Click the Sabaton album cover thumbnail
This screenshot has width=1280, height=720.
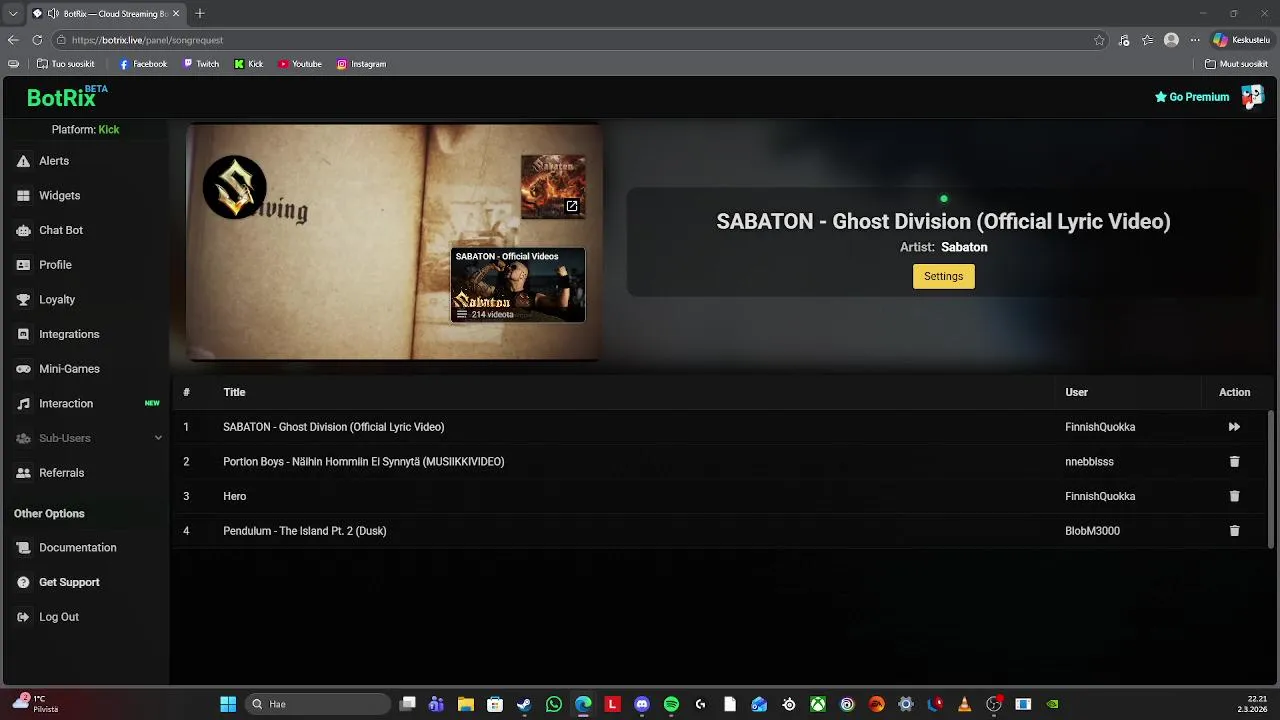(552, 185)
